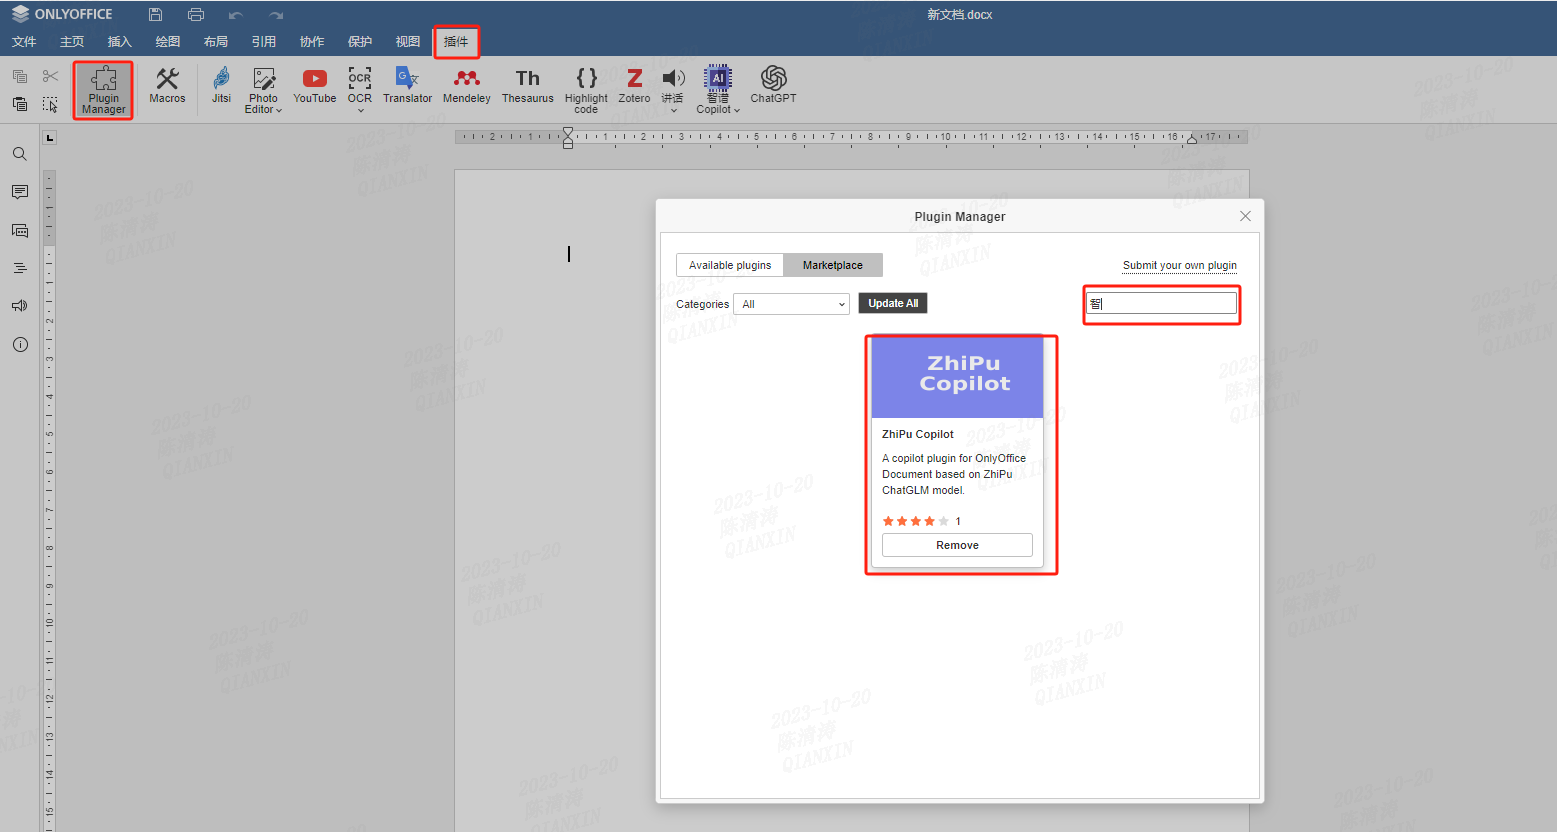Open the Translator plugin

(407, 86)
